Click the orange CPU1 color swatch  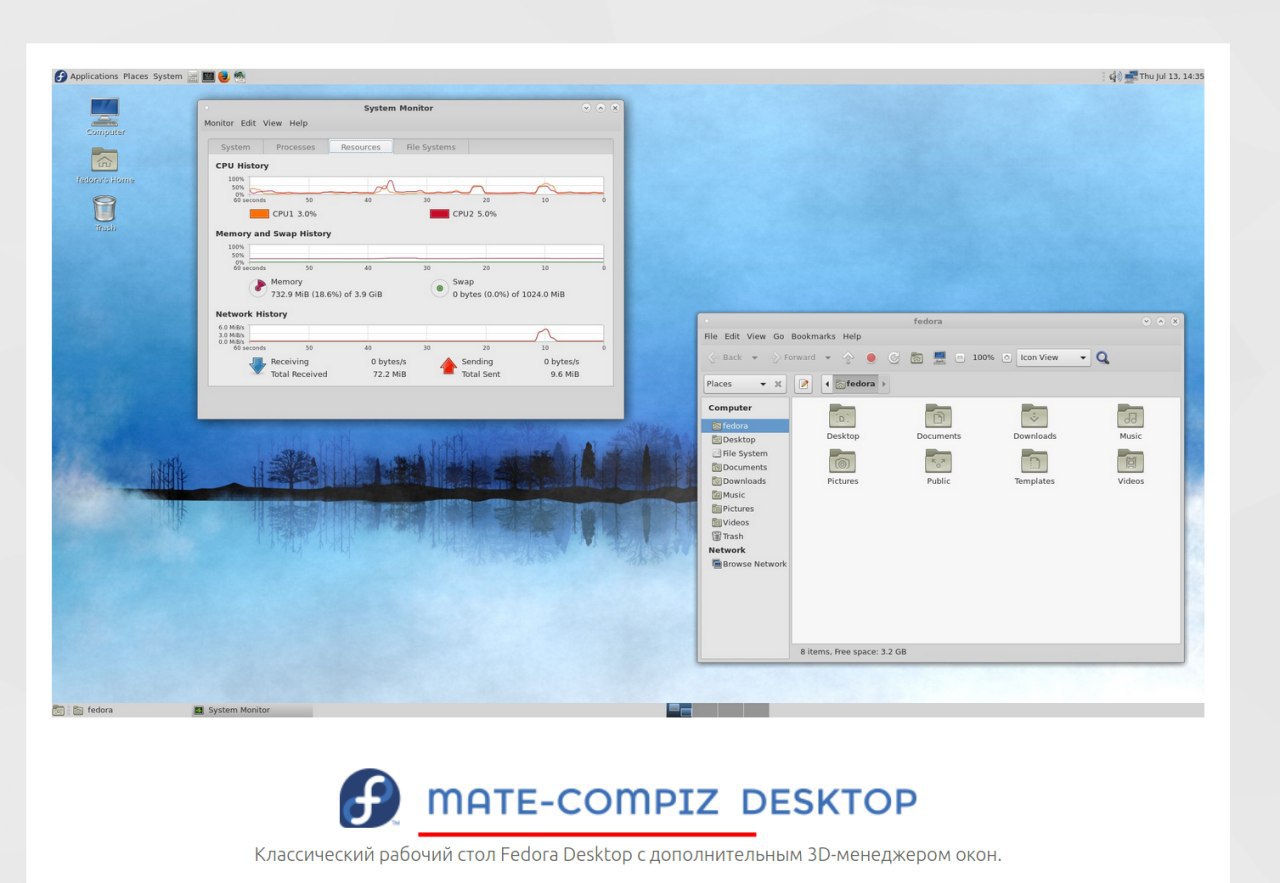tap(259, 214)
